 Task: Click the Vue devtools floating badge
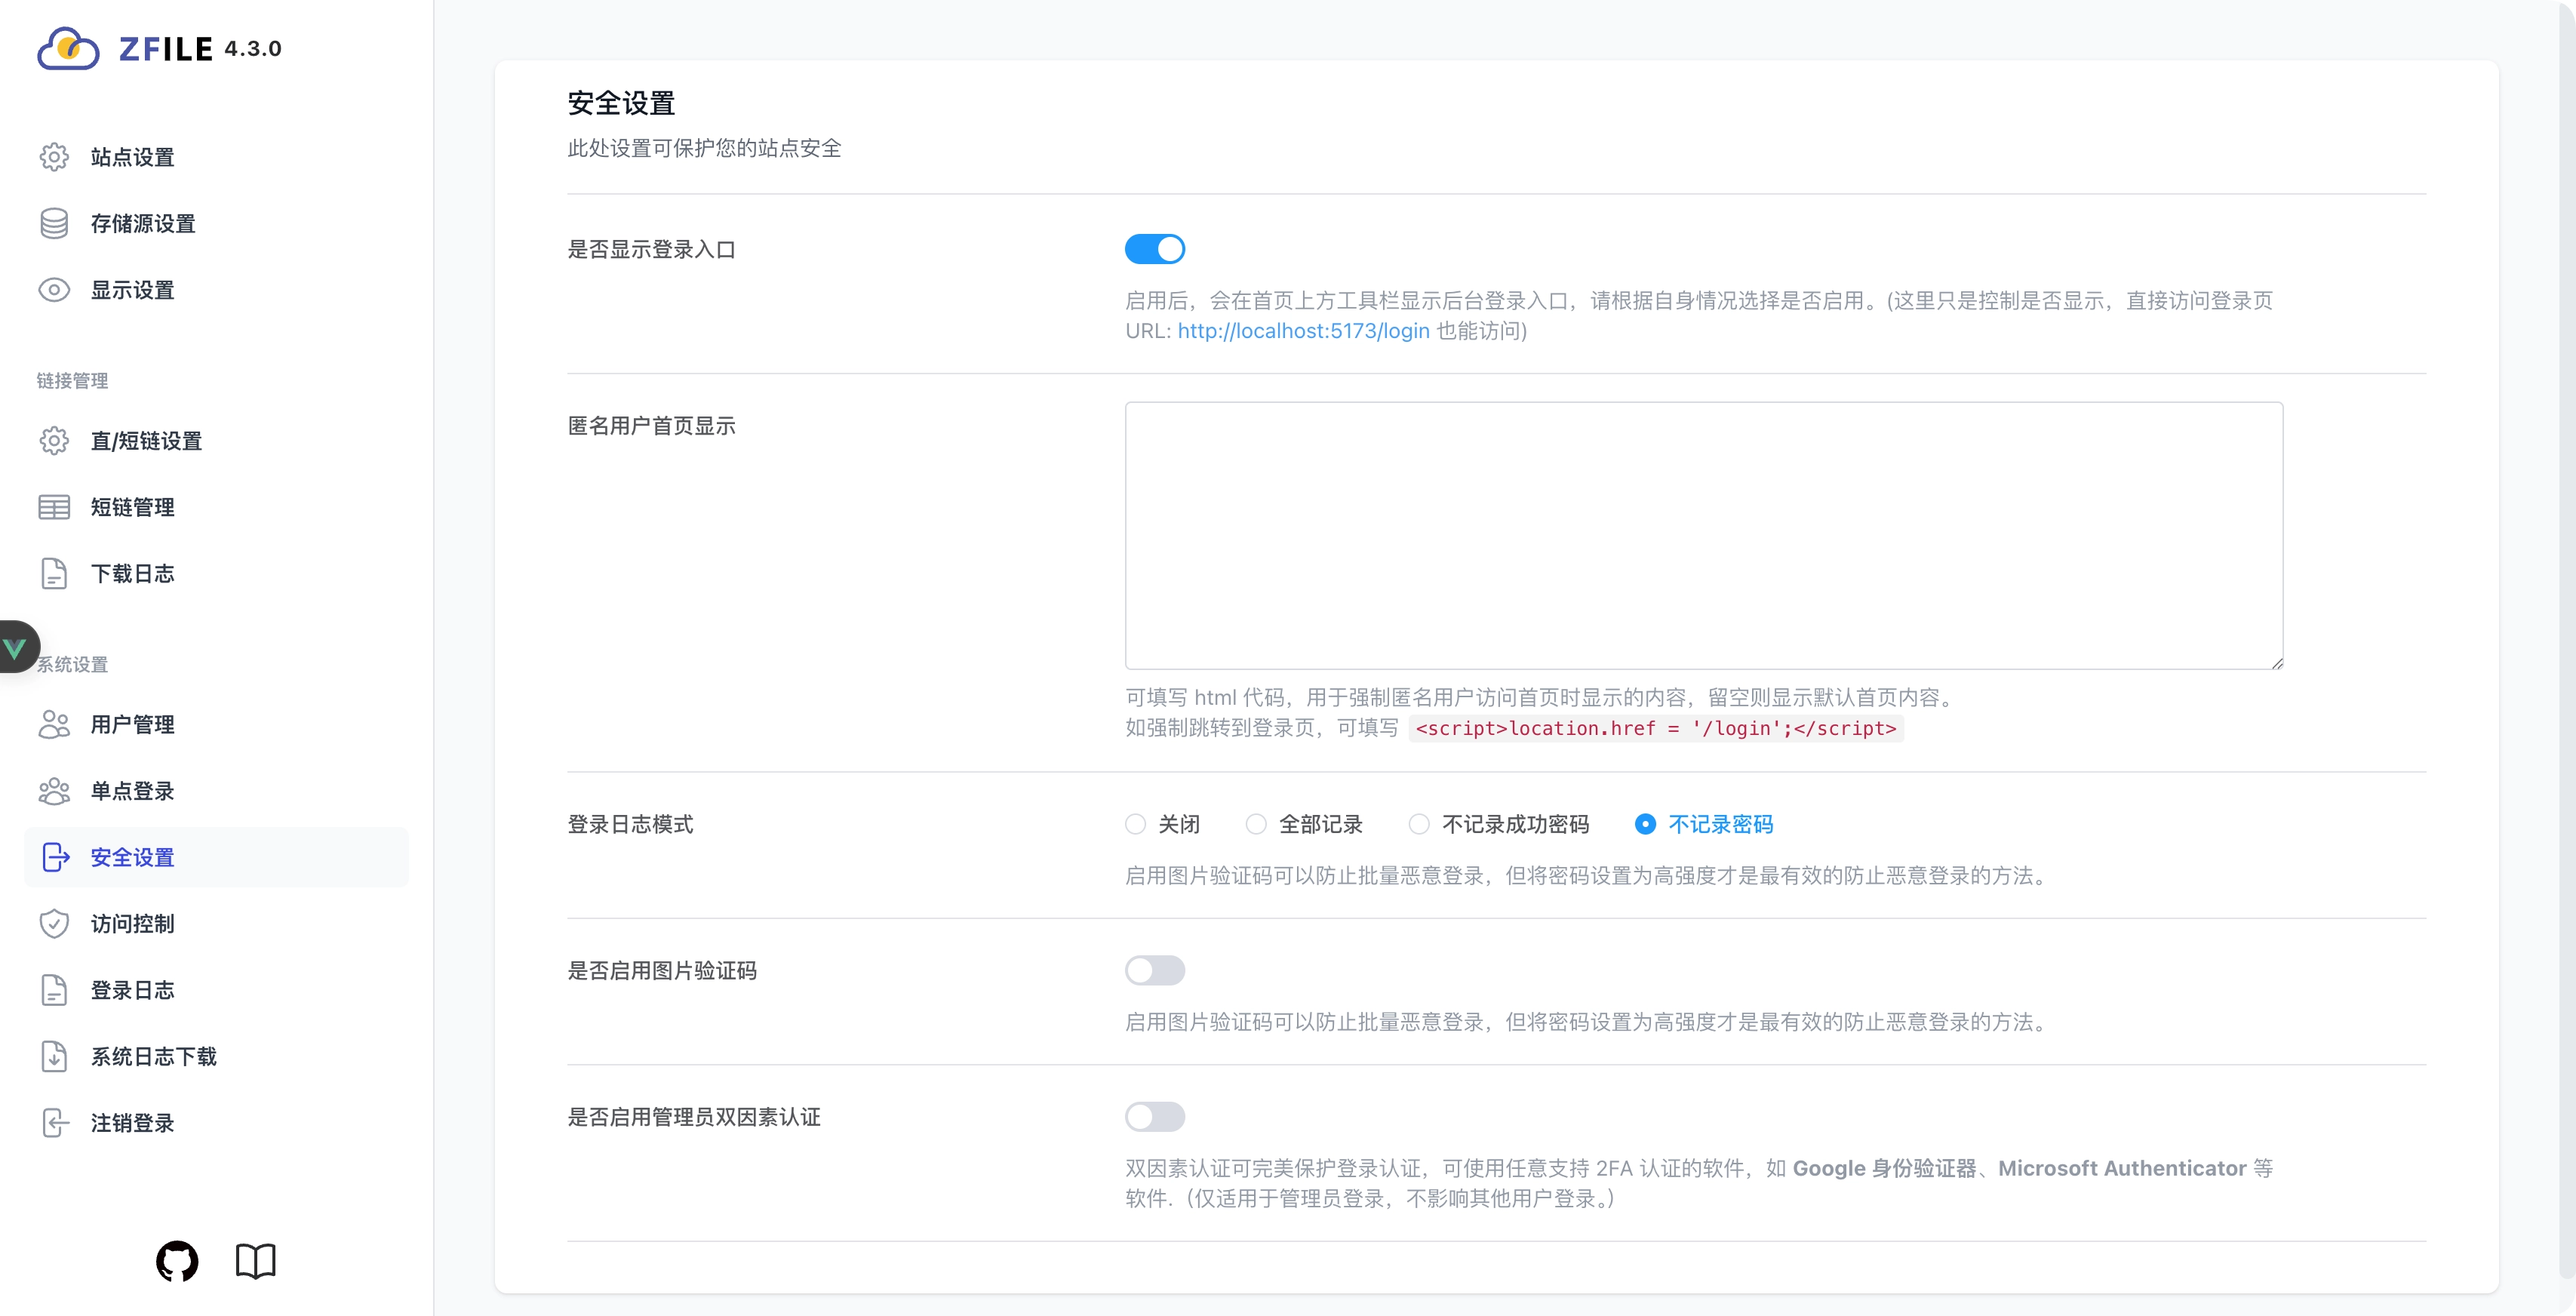pos(18,647)
